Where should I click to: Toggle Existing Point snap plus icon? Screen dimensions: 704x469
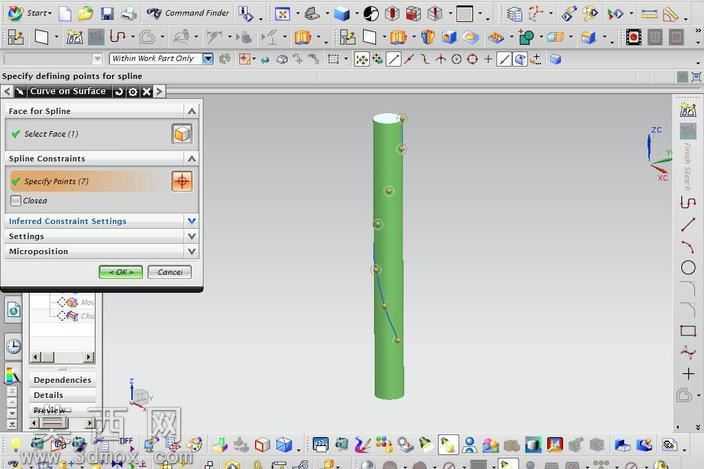pos(488,59)
